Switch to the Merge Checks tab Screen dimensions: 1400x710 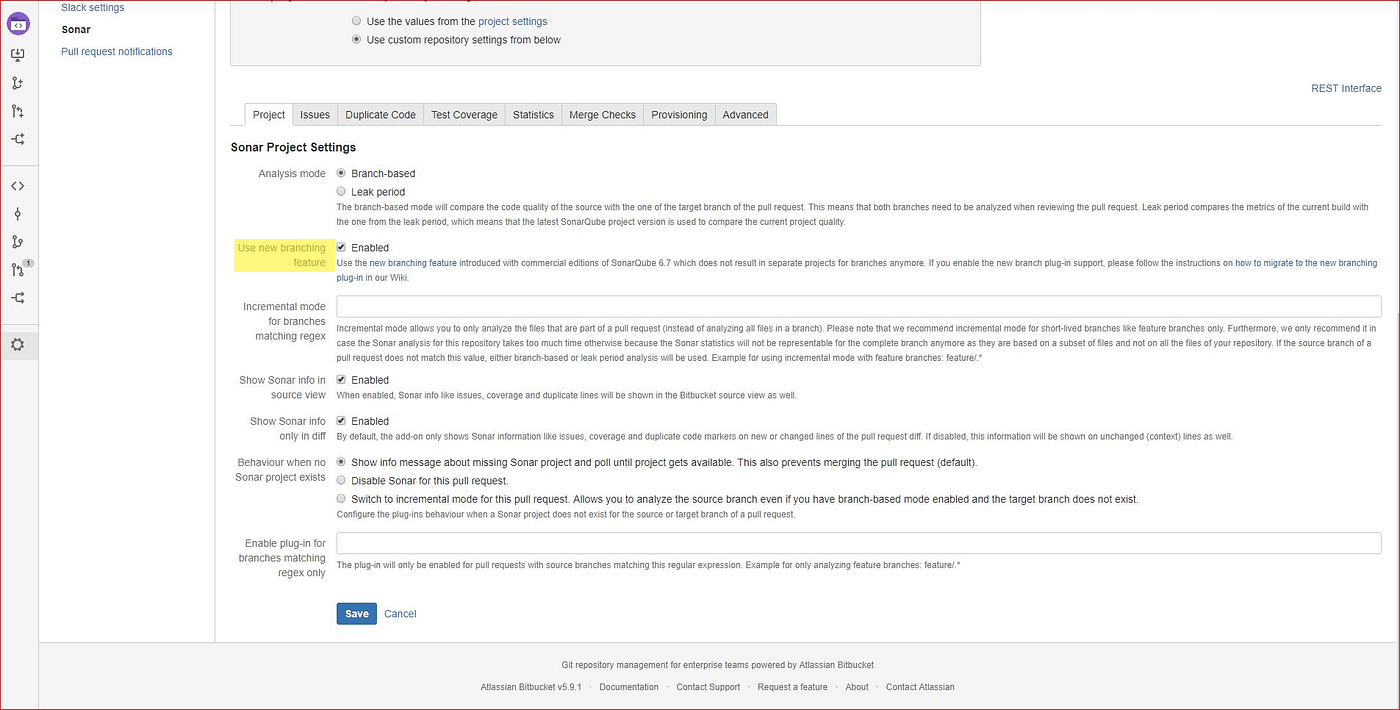click(x=602, y=114)
